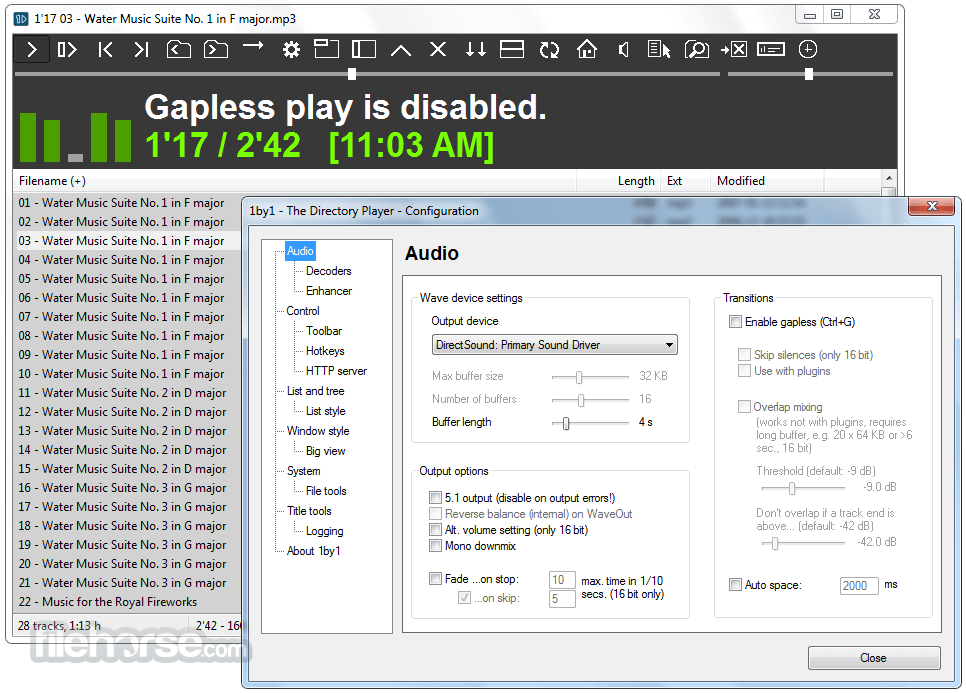Toggle the Auto space checkbox

[735, 585]
